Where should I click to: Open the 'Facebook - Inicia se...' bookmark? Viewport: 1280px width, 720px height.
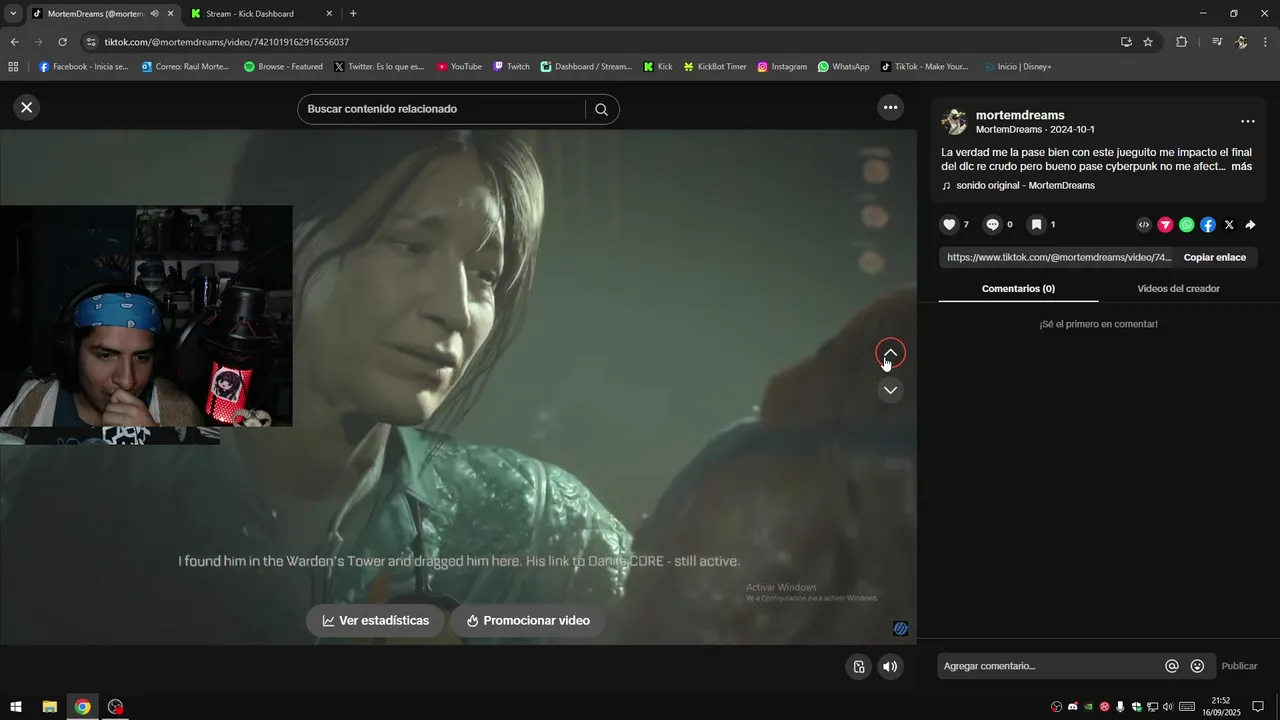coord(83,67)
